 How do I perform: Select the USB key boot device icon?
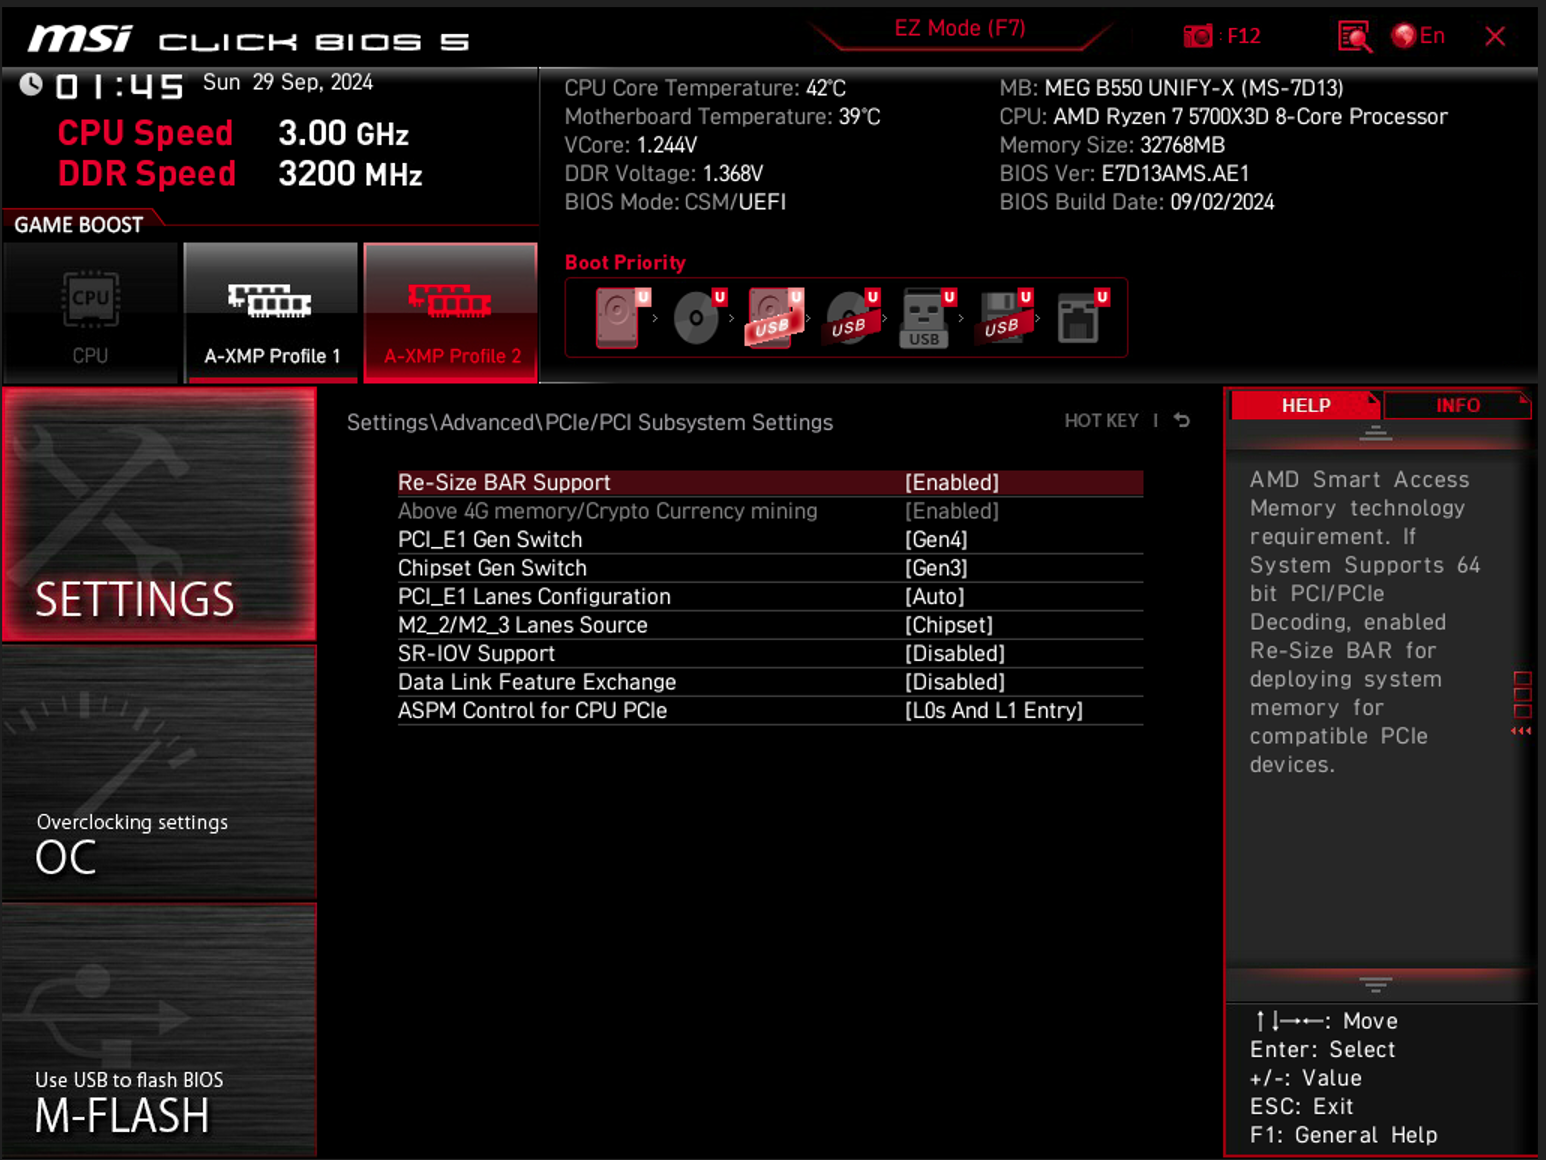point(928,318)
